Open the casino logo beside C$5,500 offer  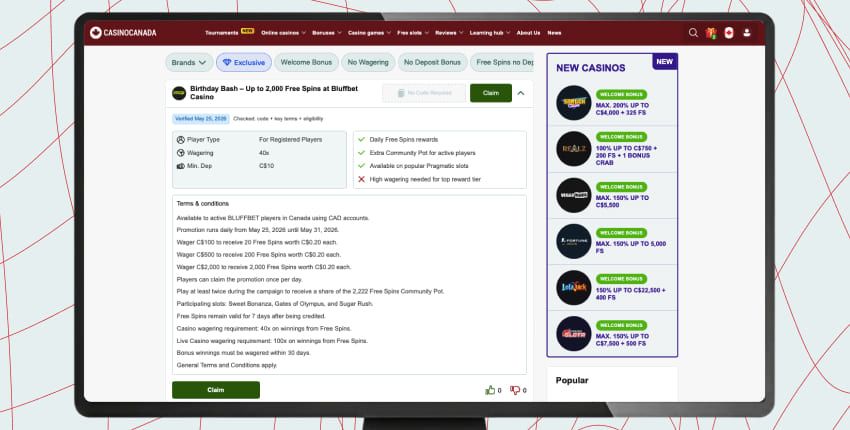574,195
